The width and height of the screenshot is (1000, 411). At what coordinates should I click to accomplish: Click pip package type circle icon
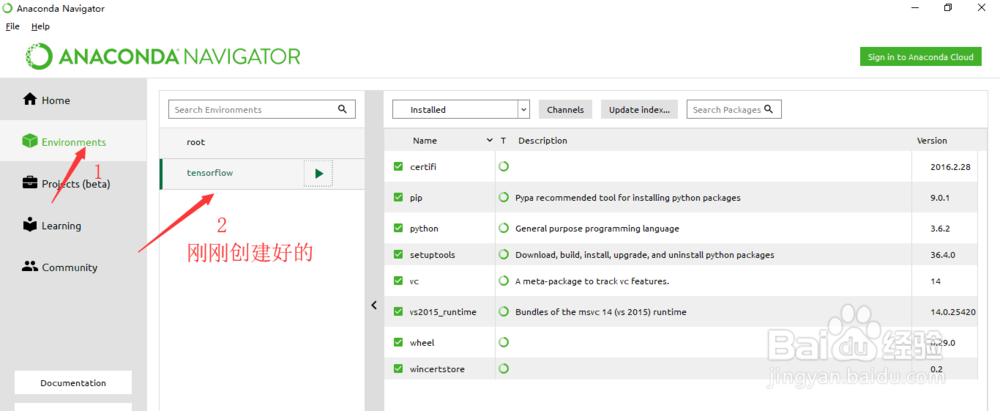(x=504, y=198)
